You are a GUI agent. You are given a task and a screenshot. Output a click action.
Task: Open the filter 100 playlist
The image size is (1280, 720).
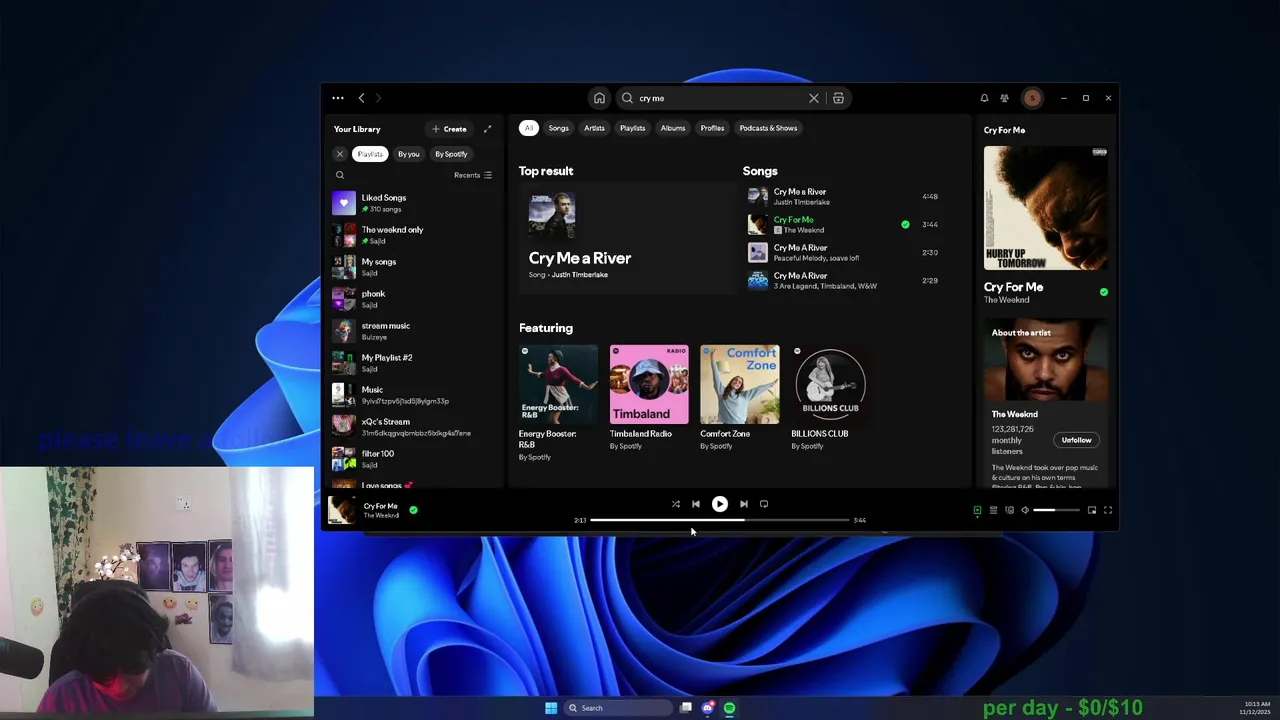pyautogui.click(x=413, y=459)
